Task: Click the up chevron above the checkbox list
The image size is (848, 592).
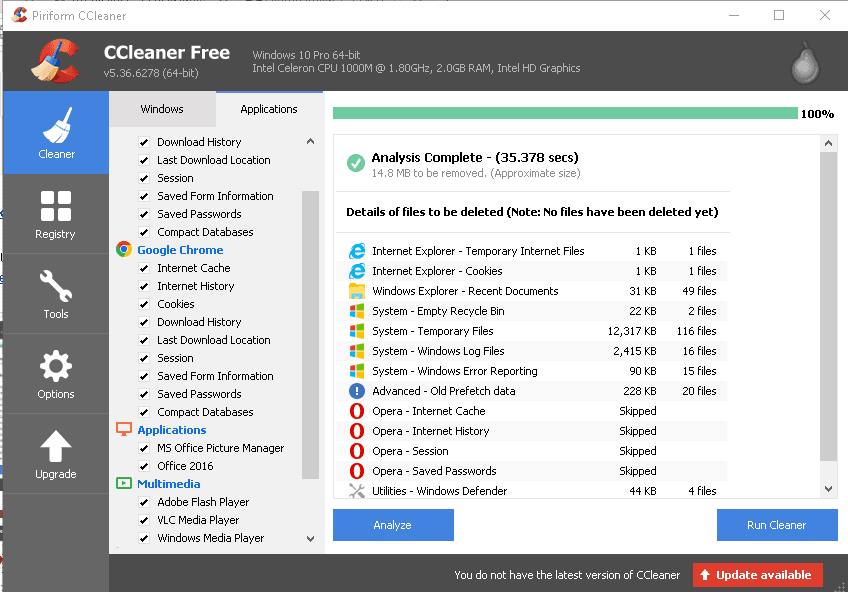Action: pos(310,142)
